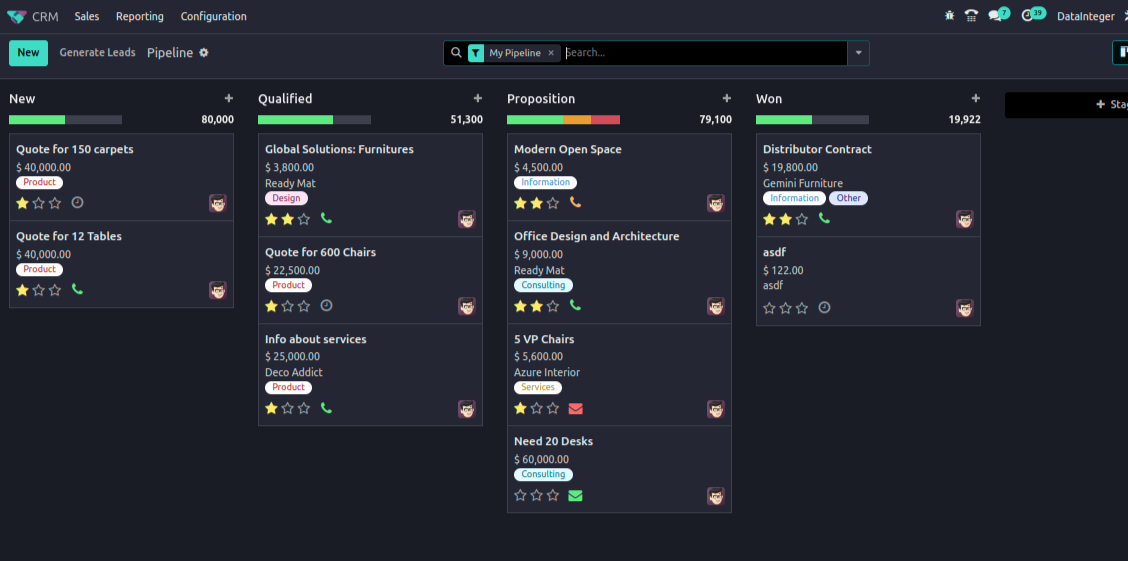Open the conversations messages icon
1128x561 pixels.
pos(995,16)
